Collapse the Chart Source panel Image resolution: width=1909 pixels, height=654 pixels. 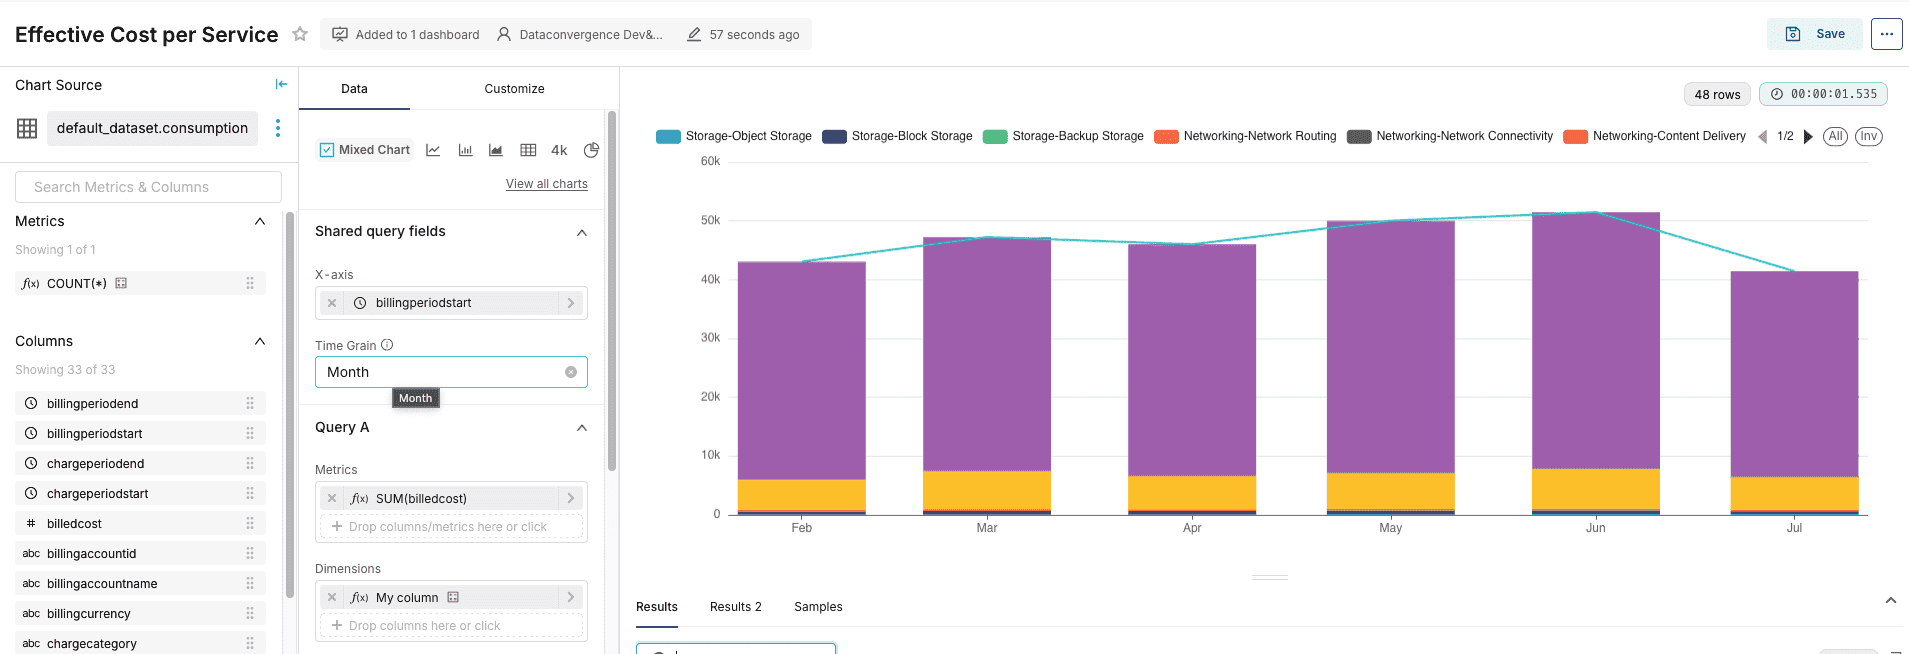pyautogui.click(x=281, y=85)
